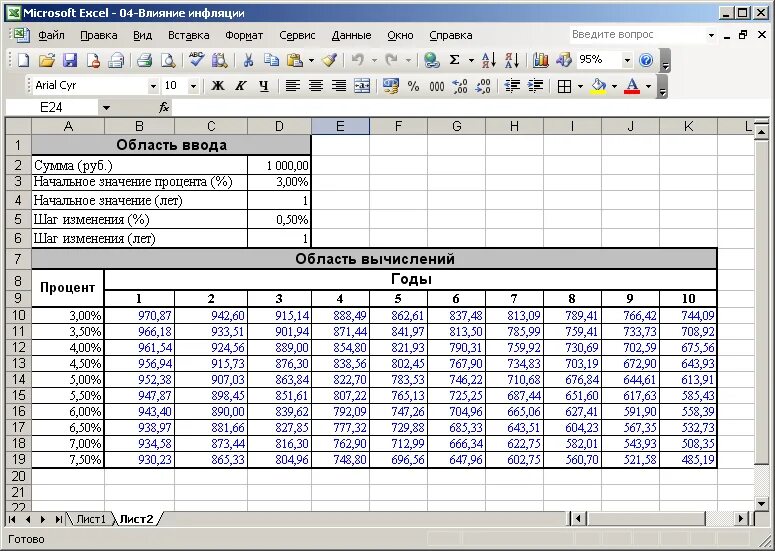Increase indent icon
Image resolution: width=775 pixels, height=551 pixels.
535,86
